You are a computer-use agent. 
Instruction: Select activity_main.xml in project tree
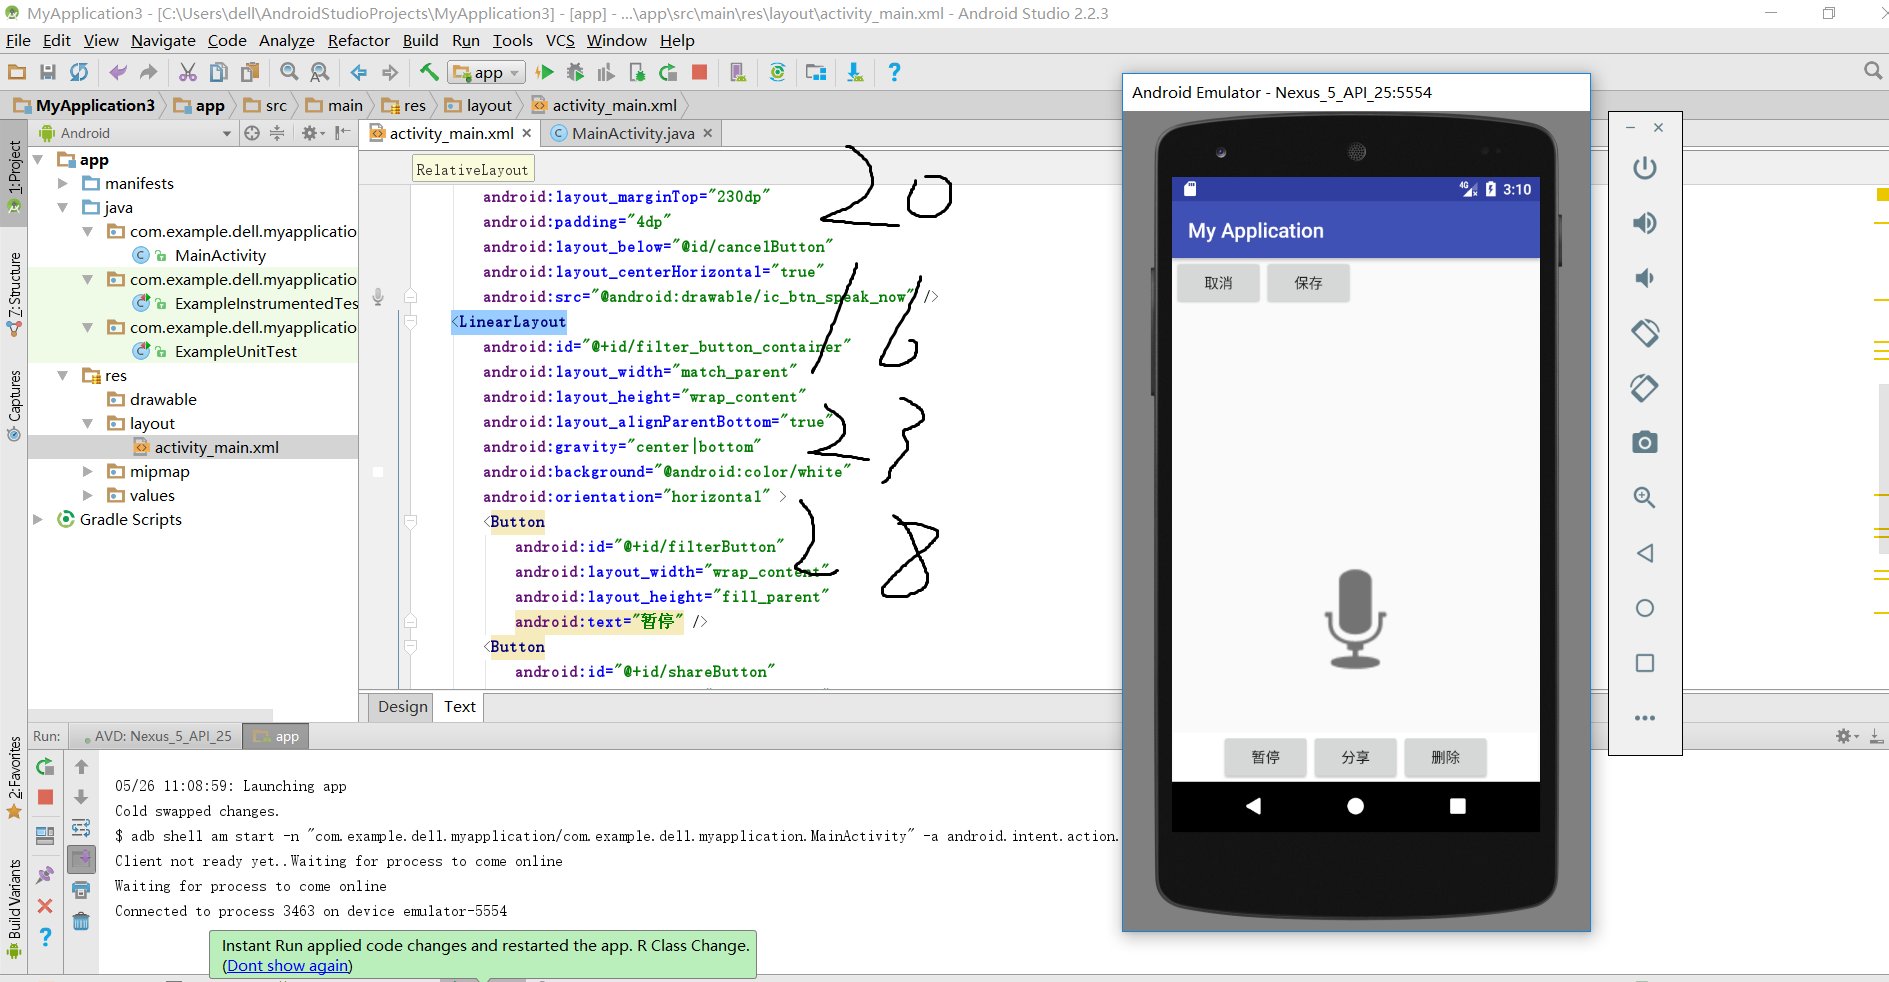[x=216, y=447]
